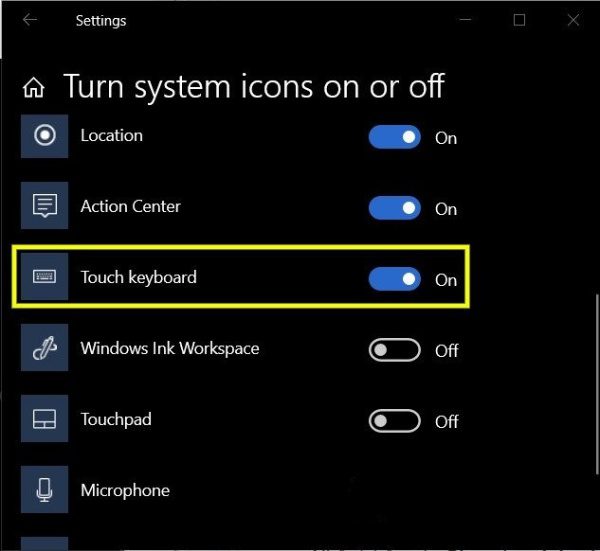Click the Touchpad icon tile

(44, 419)
